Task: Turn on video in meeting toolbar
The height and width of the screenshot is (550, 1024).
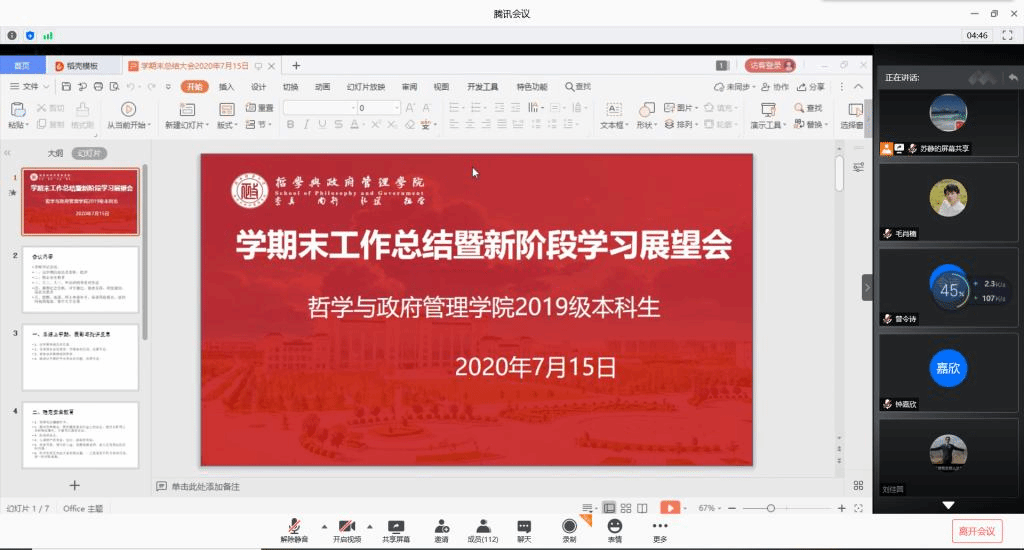Action: coord(347,530)
